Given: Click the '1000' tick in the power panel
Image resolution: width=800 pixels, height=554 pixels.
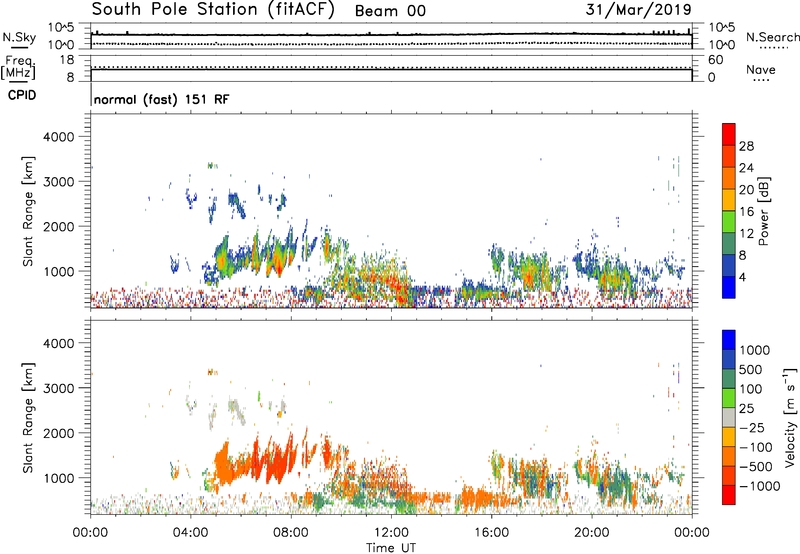Looking at the screenshot, I should 59,271.
